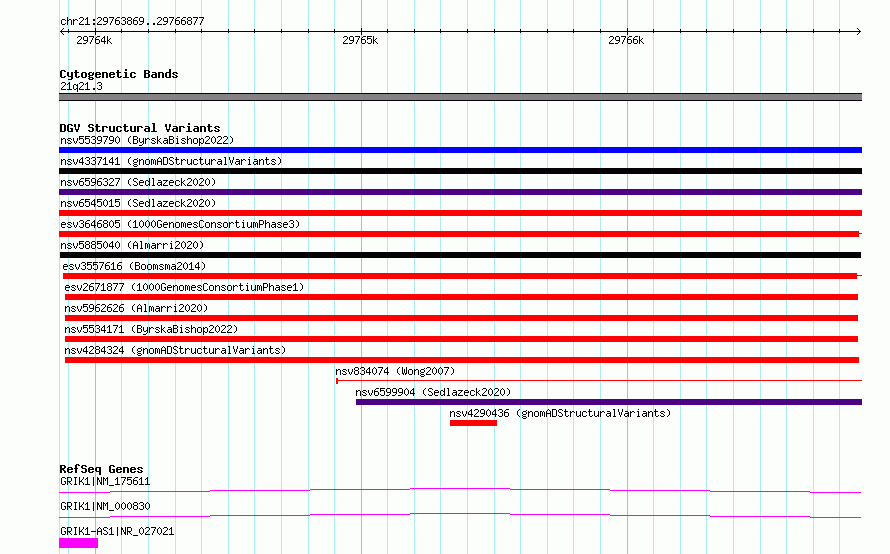Viewport: 890px width, 554px height.
Task: Select the nsv4337141 (gnomADStructuralVariants) label
Action: click(171, 161)
